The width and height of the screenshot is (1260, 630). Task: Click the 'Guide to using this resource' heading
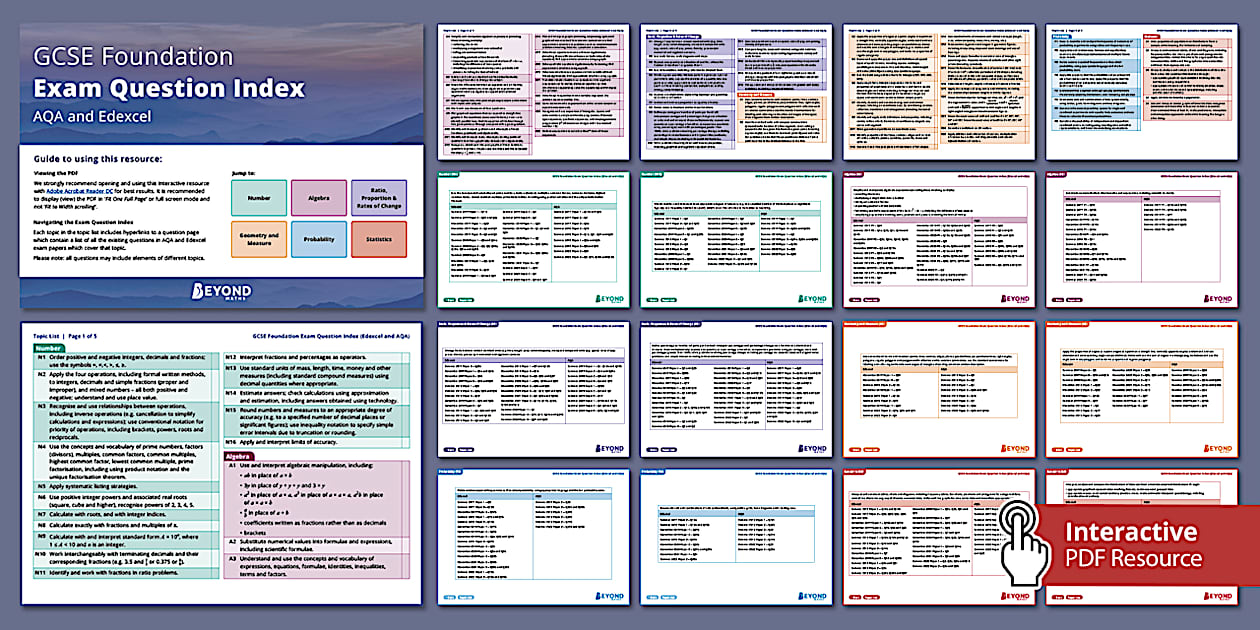coord(98,159)
